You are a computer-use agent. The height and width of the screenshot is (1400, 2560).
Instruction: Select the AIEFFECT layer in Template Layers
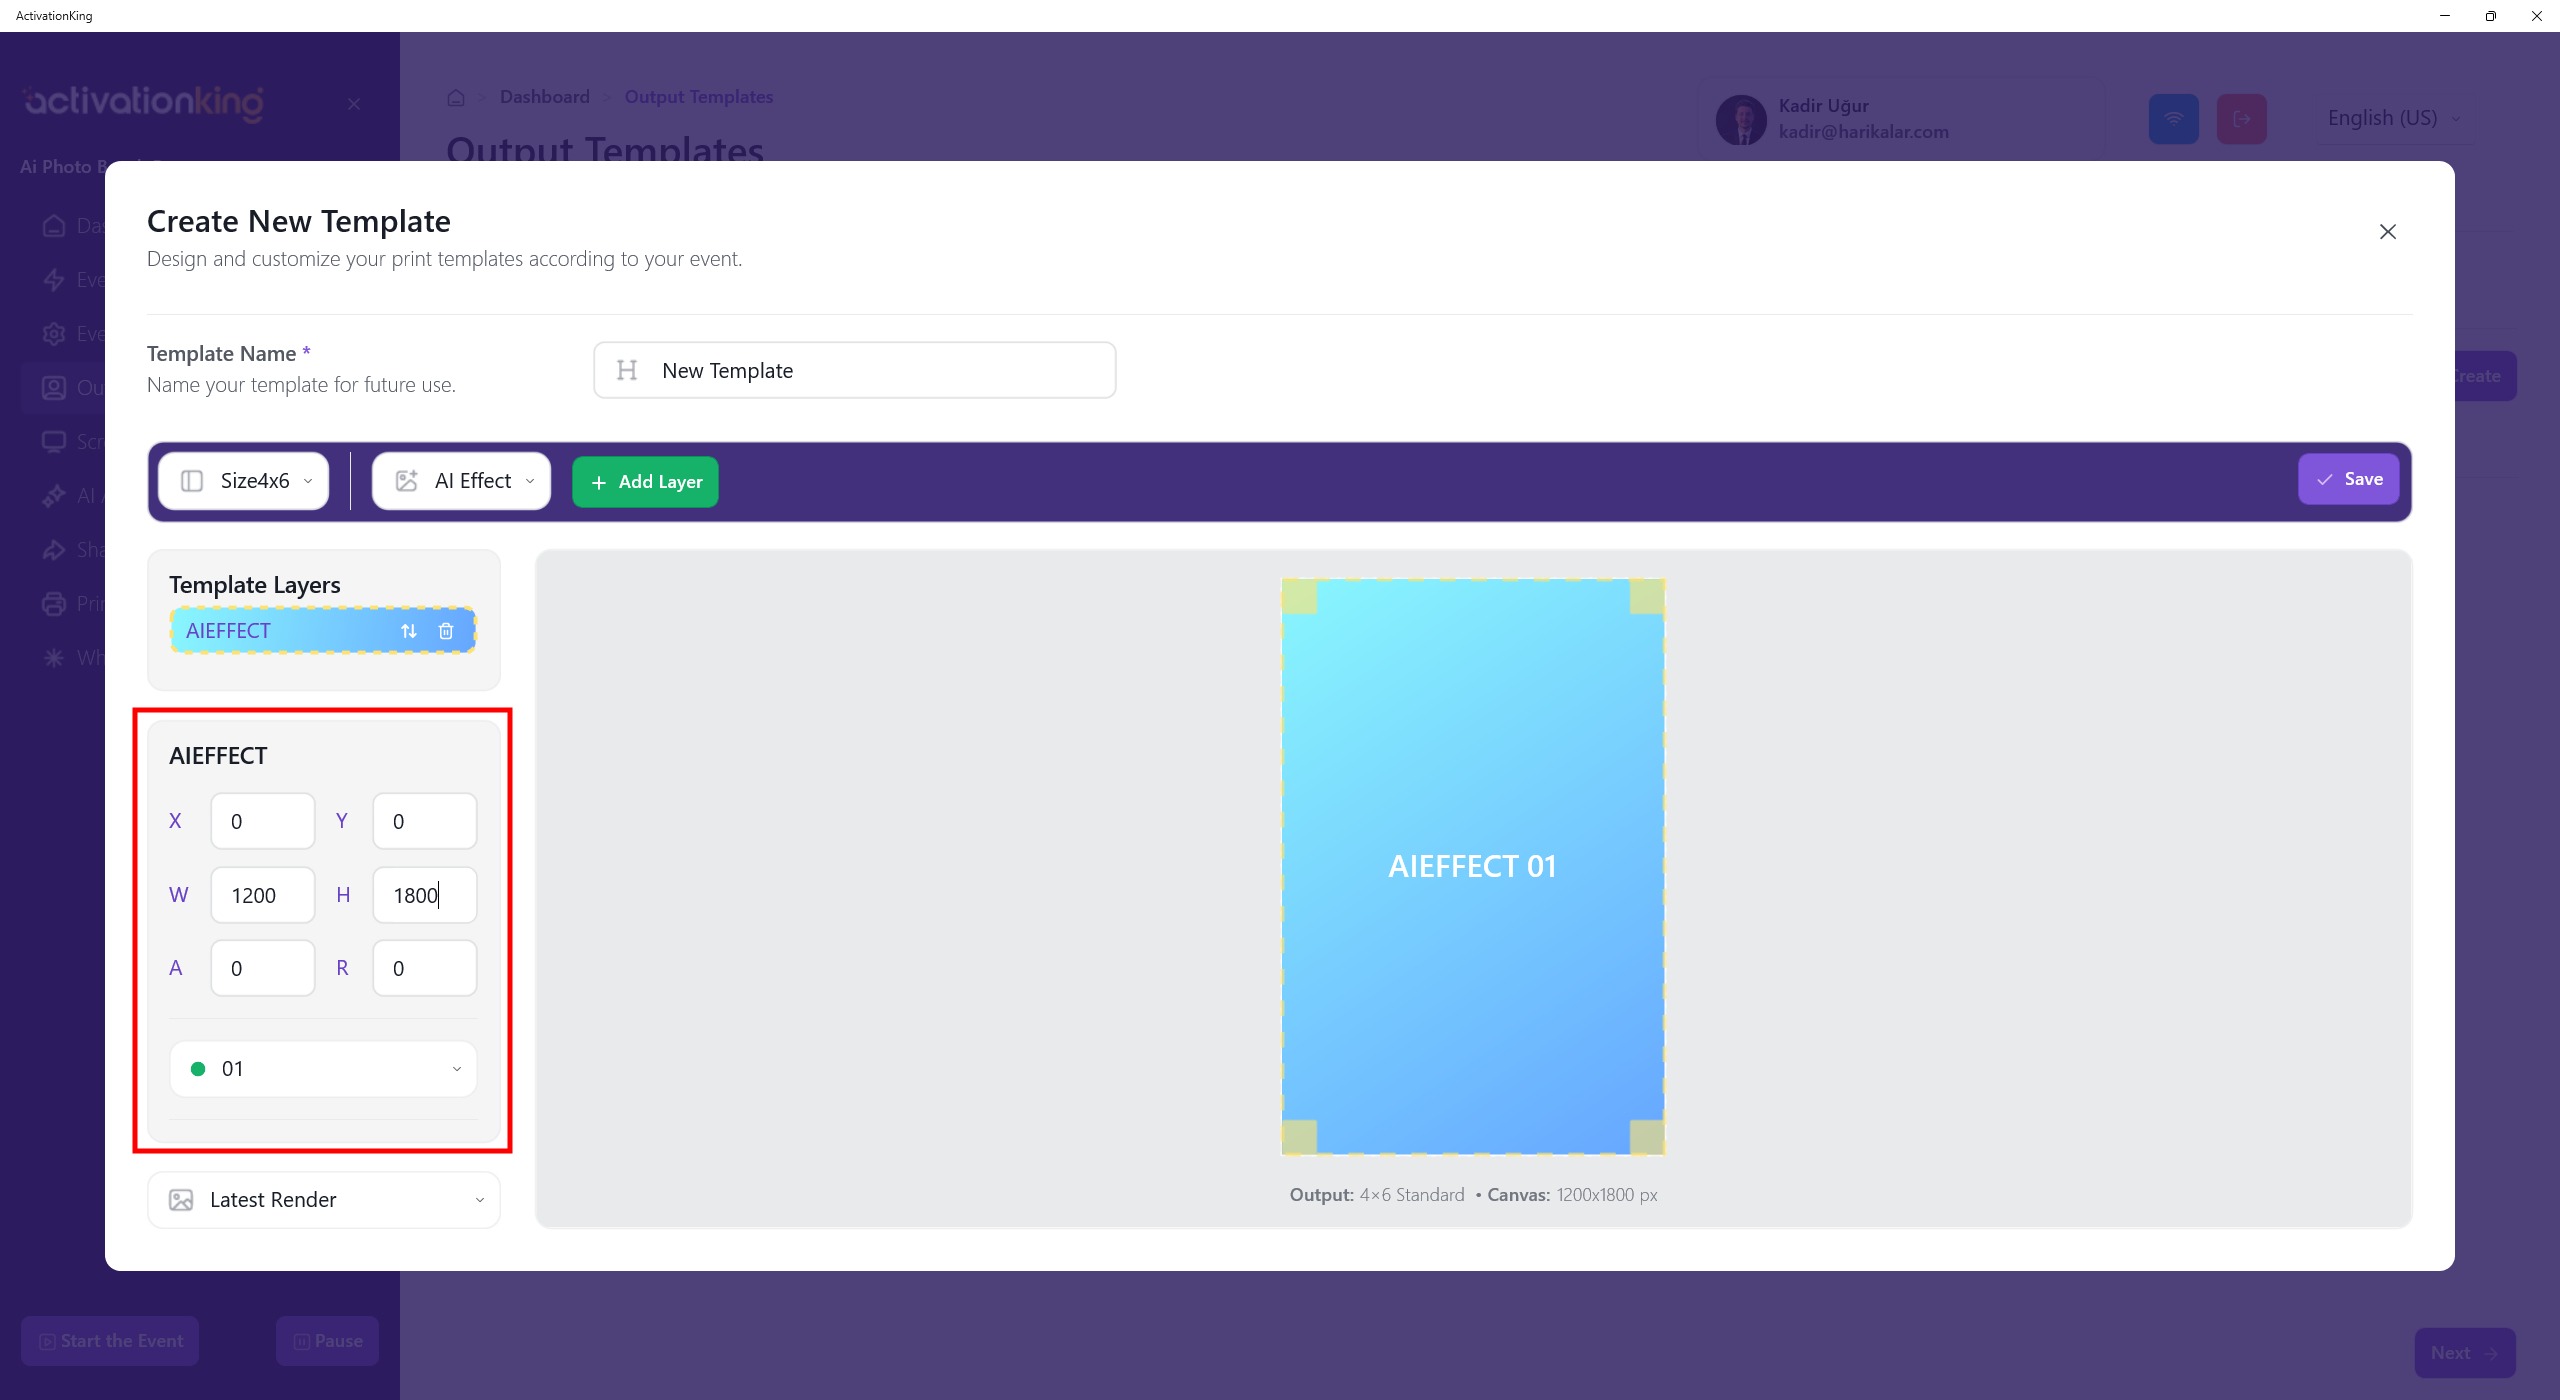[x=280, y=631]
